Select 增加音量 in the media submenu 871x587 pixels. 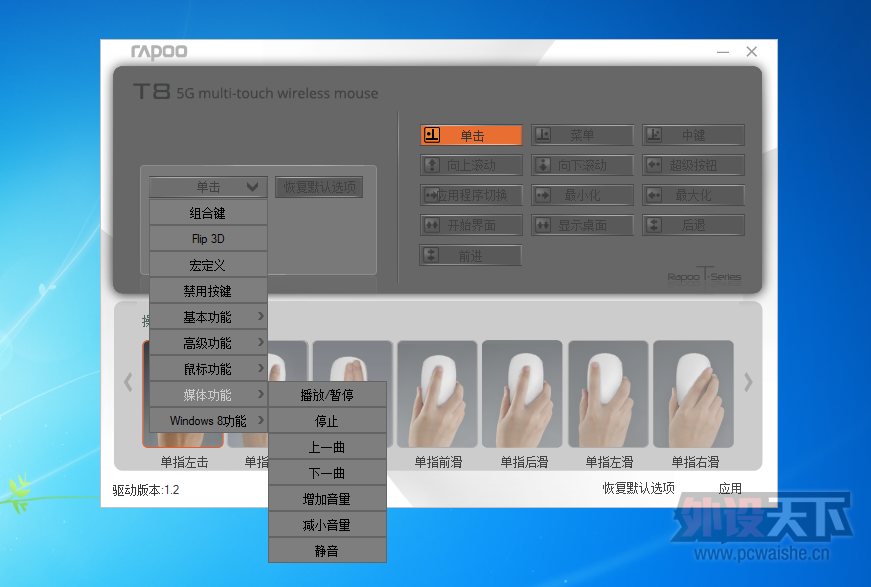(327, 499)
